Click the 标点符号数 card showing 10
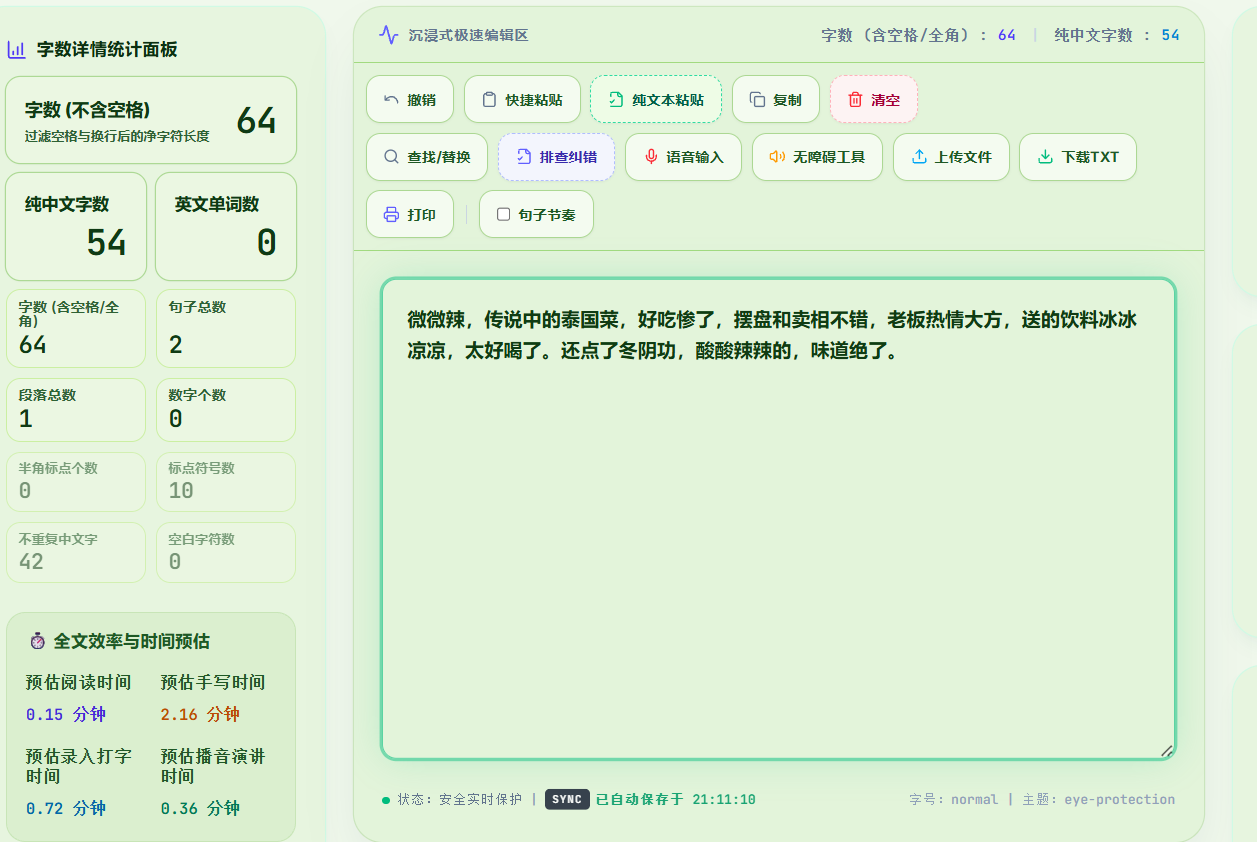1257x842 pixels. pos(226,482)
